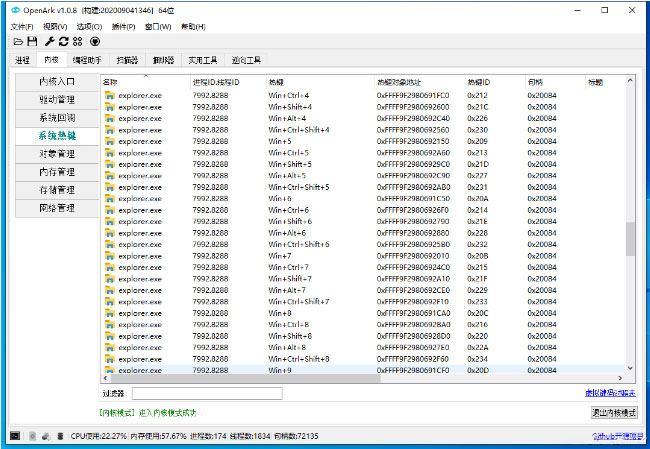
Task: Click the Win+Shift+7 hotkey cell
Action: [290, 279]
